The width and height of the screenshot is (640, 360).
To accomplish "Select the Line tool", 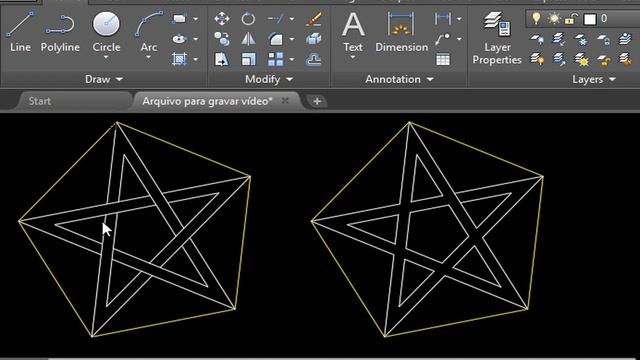I will [20, 32].
